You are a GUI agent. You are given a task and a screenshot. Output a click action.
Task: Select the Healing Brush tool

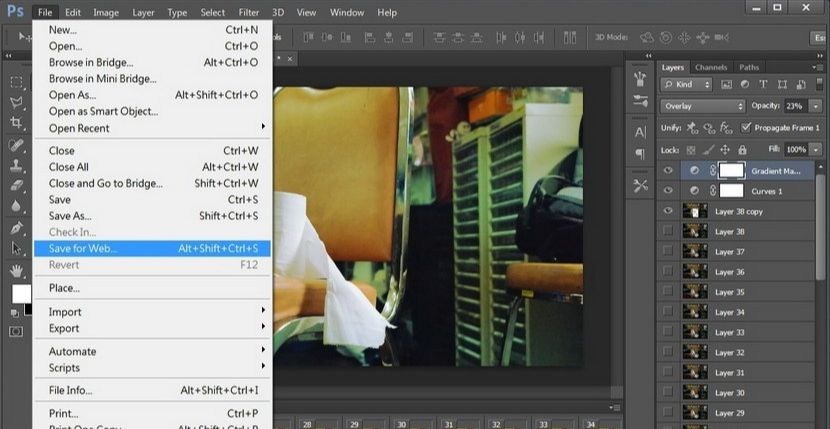click(x=16, y=144)
